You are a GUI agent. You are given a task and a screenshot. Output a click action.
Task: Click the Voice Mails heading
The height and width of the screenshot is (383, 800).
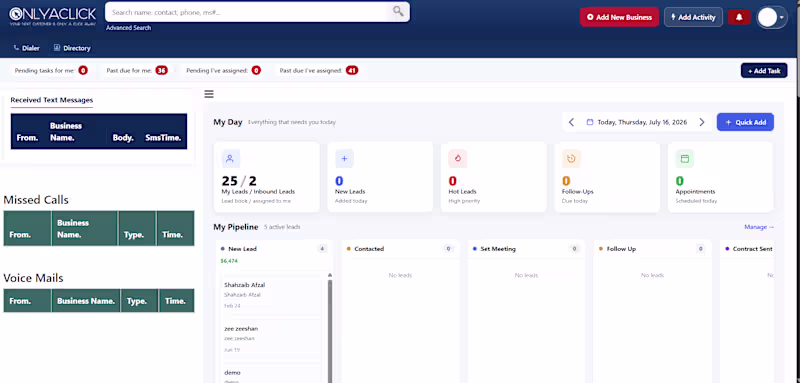(33, 278)
